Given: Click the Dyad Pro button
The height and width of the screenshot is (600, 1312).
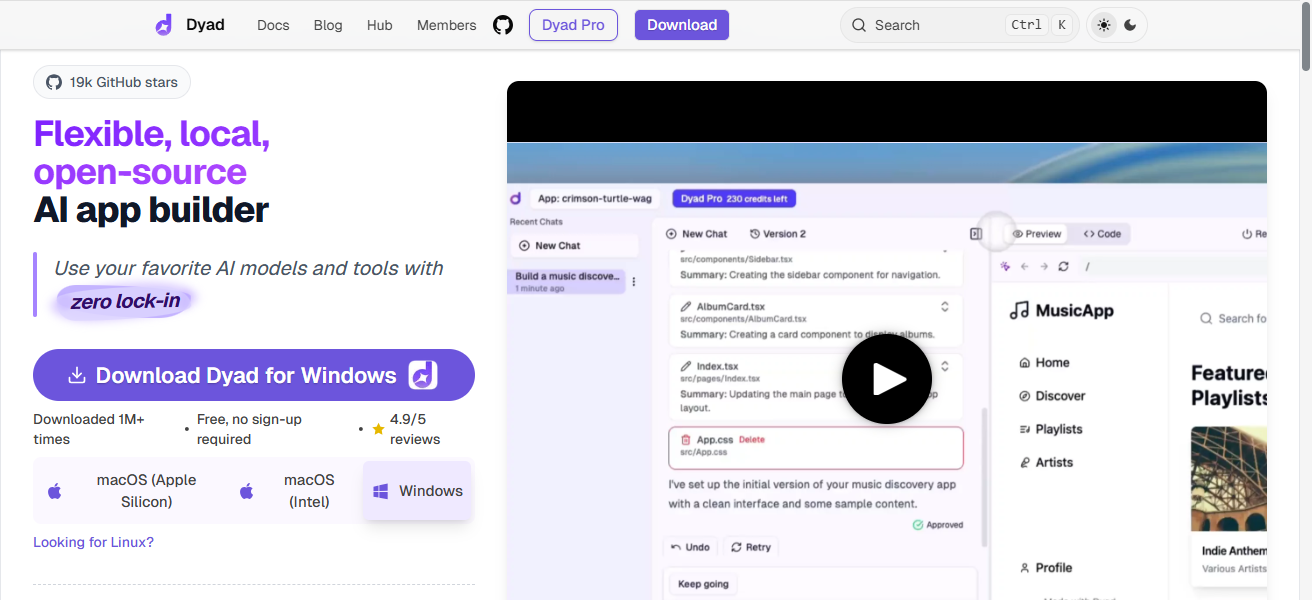Looking at the screenshot, I should tap(573, 25).
